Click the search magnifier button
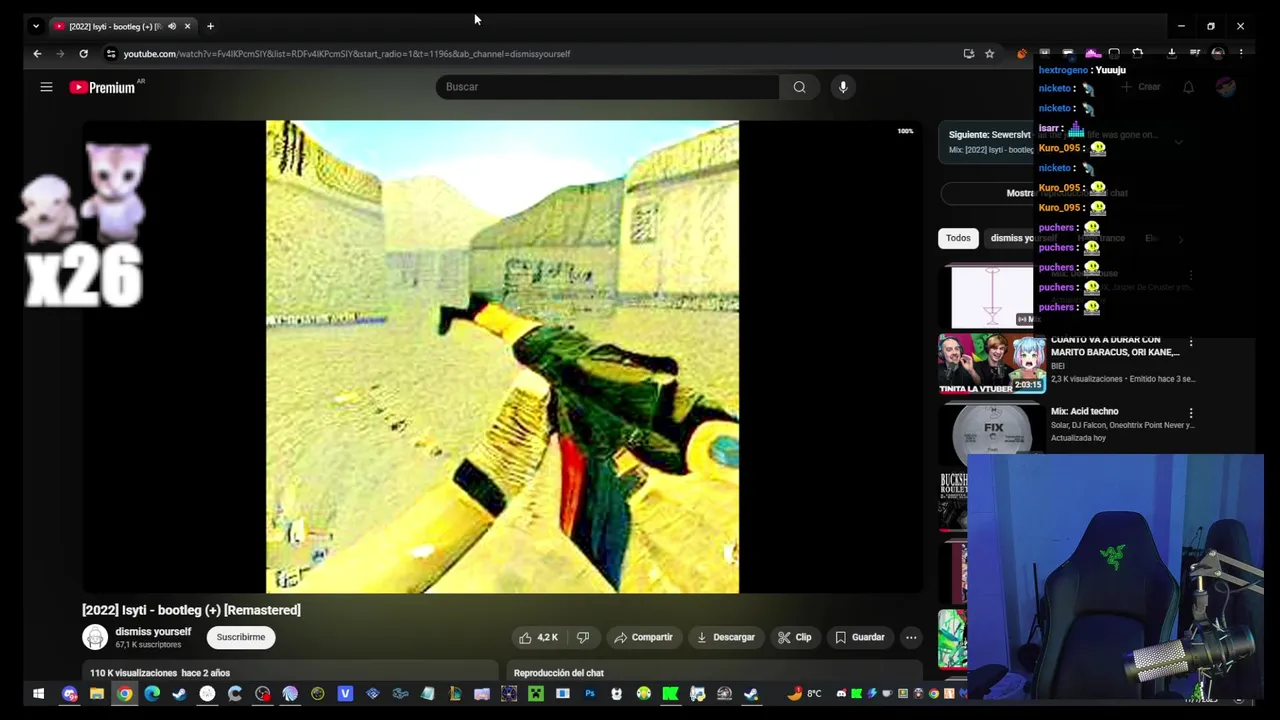Screen dimensions: 1280x720 pos(799,87)
